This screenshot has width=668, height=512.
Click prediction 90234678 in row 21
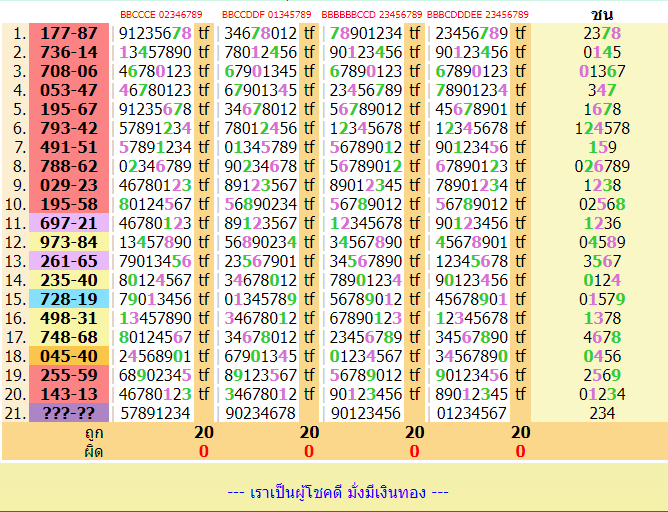click(x=260, y=413)
